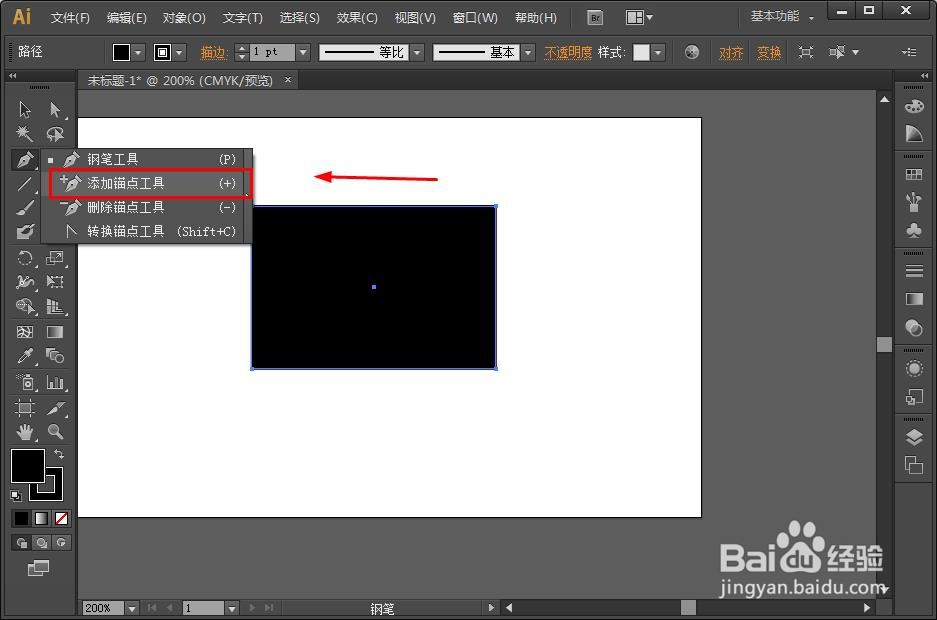
Task: Select the Column Graph tool
Action: click(55, 382)
